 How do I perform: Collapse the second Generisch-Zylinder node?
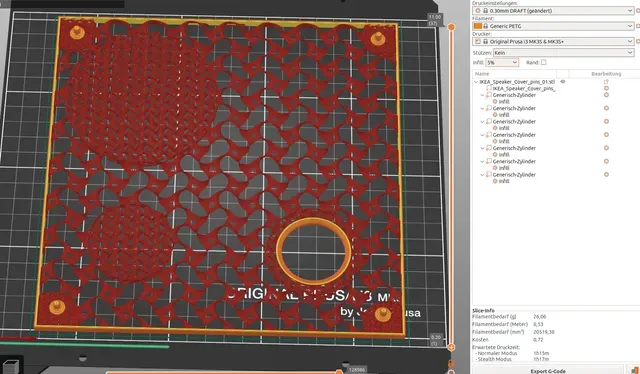[482, 109]
